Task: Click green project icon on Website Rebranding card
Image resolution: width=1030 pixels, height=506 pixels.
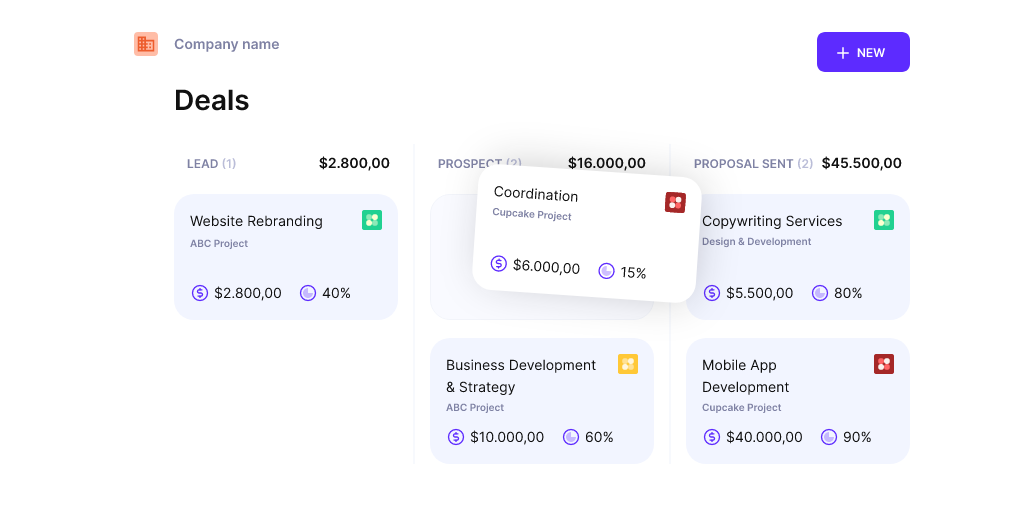Action: (372, 220)
